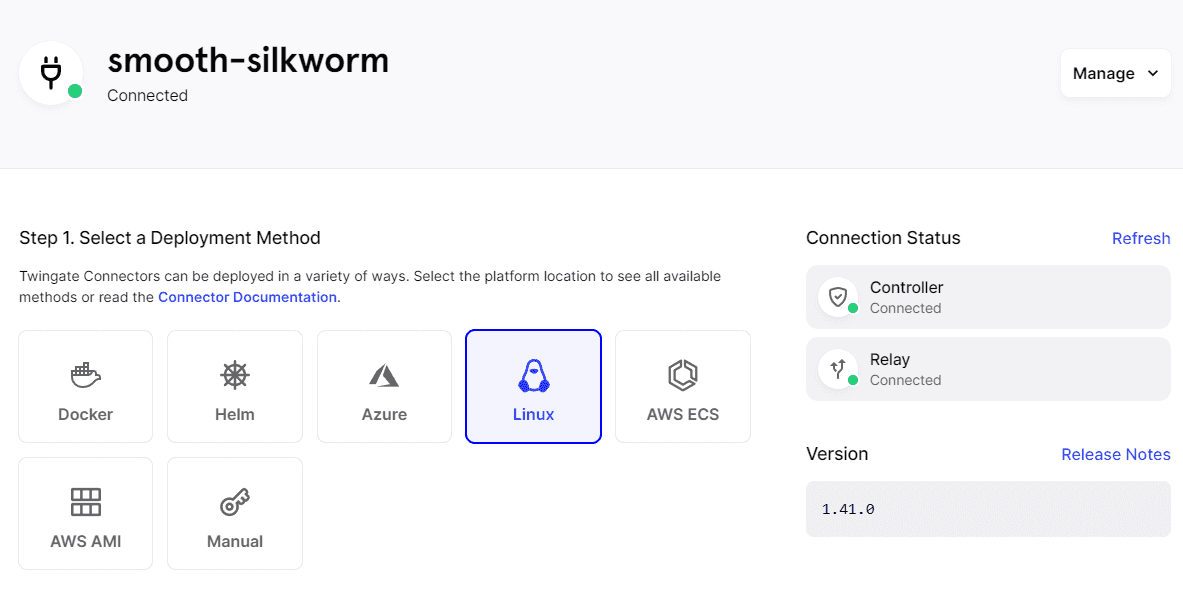Pick the Azure logo icon
1183x591 pixels.
click(x=384, y=375)
